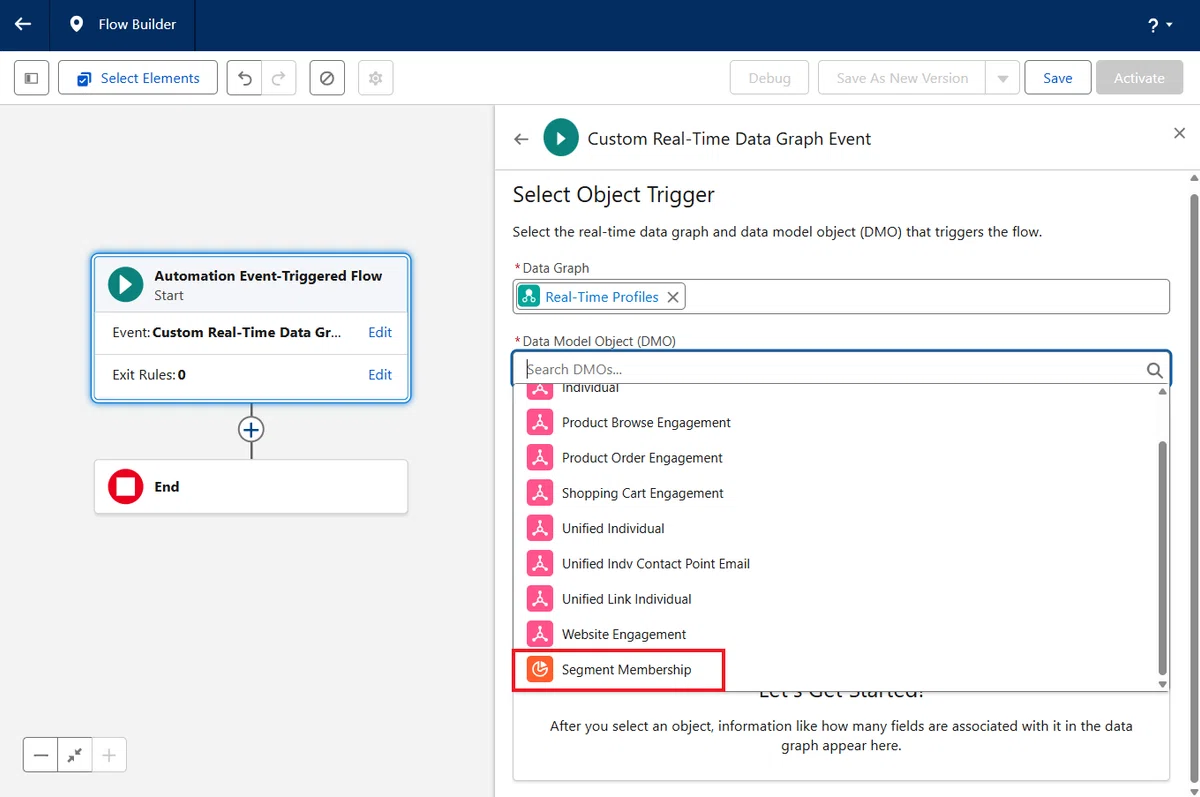Click the Activate button
The image size is (1200, 797).
[x=1139, y=78]
